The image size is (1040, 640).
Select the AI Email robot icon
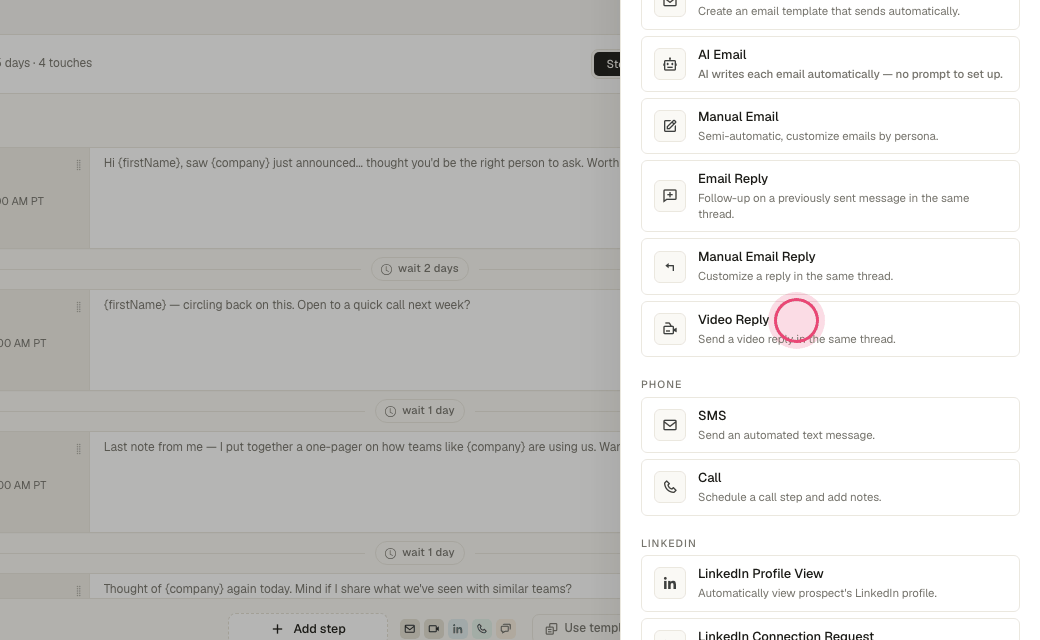coord(670,64)
